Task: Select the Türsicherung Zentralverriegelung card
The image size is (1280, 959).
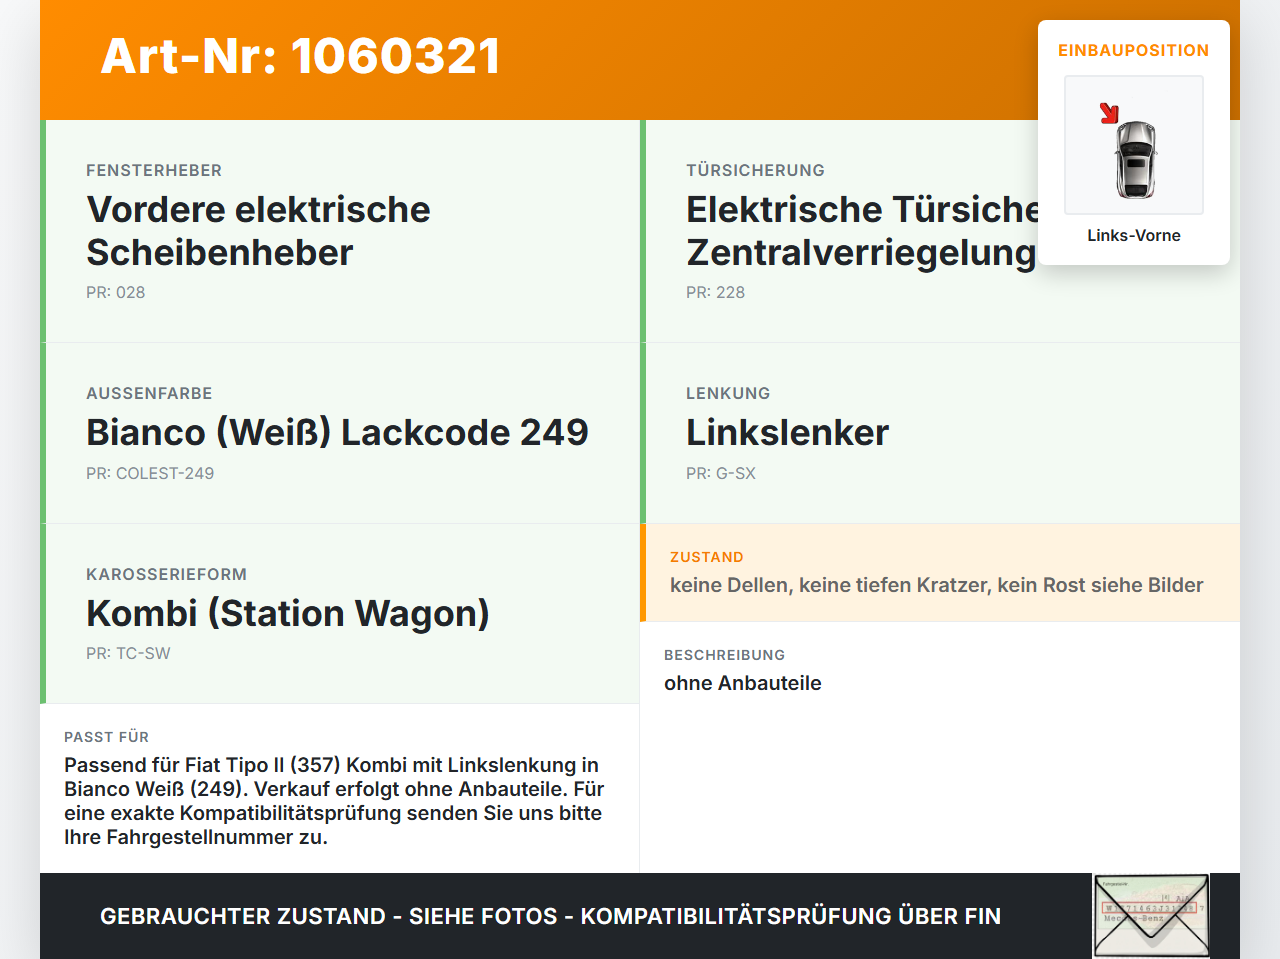Action: click(x=940, y=231)
